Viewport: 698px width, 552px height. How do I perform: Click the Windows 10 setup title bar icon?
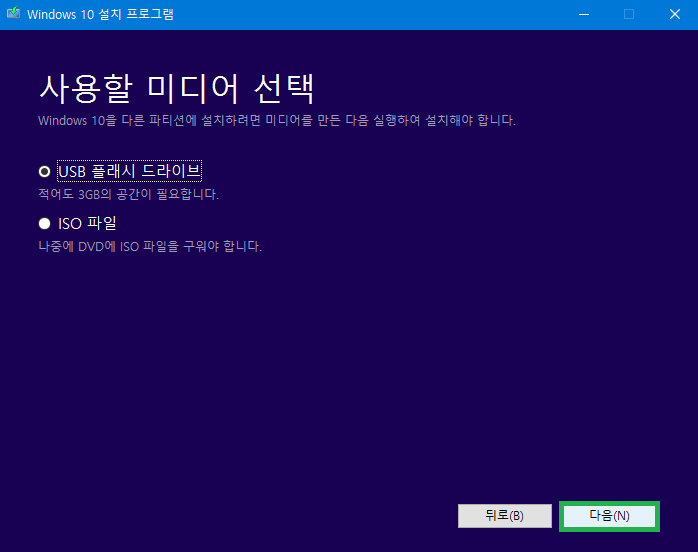tap(13, 13)
